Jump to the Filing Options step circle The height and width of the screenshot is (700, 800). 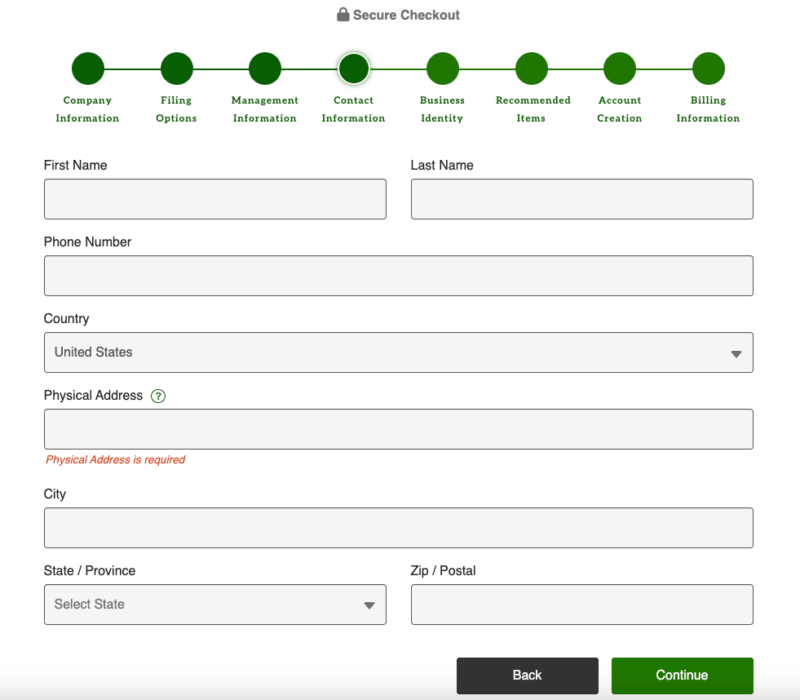point(177,68)
